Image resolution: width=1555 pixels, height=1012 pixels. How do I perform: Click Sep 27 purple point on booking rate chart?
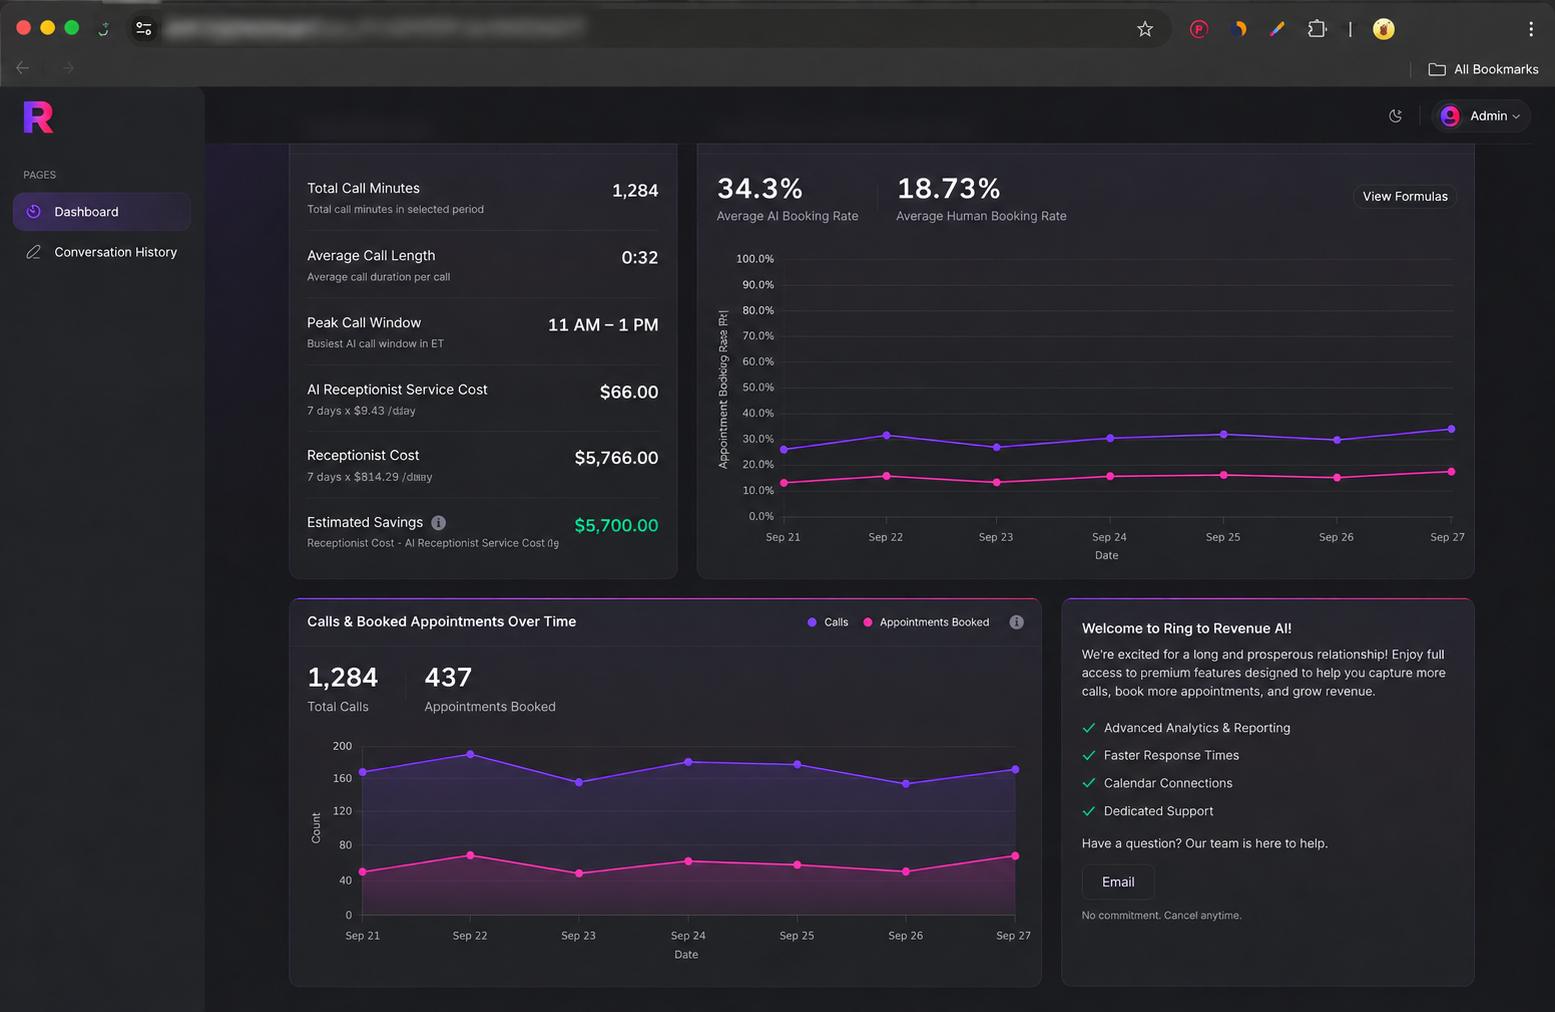click(1451, 429)
